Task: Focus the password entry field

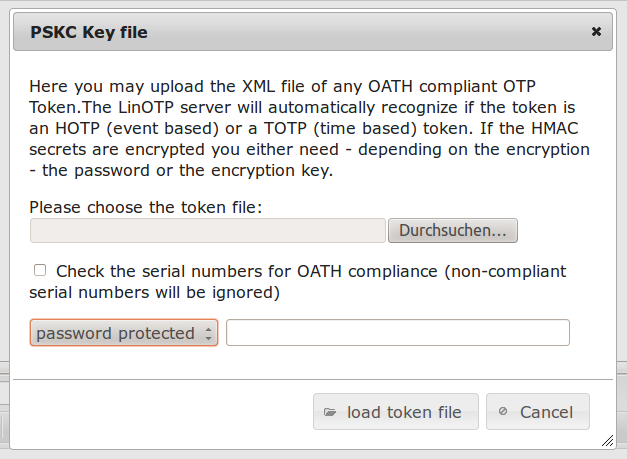Action: point(397,333)
